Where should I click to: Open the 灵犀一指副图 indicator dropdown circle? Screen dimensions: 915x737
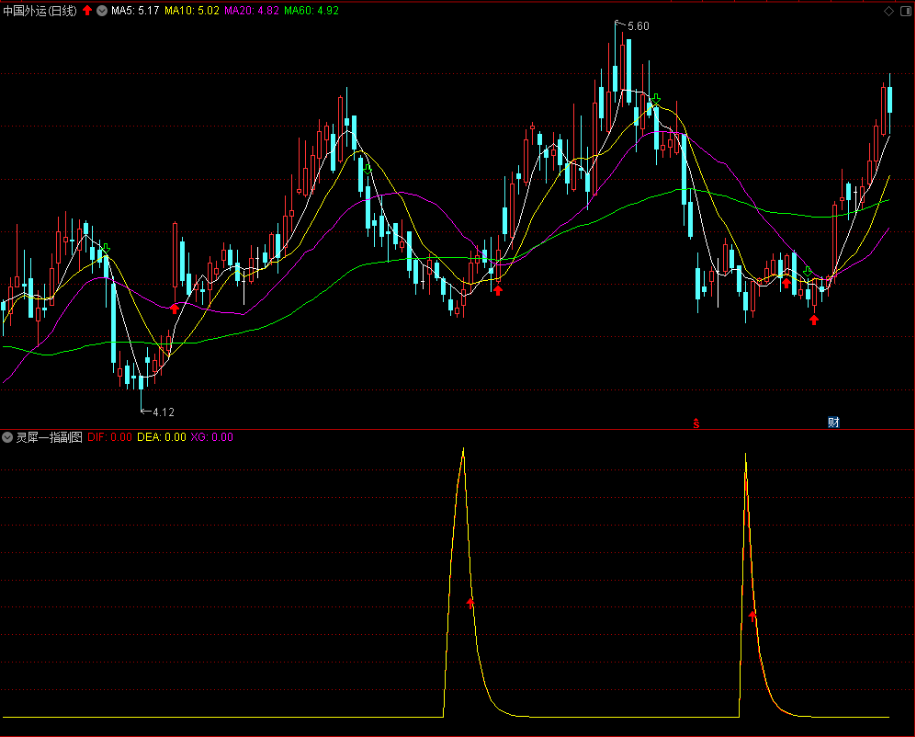point(7,437)
